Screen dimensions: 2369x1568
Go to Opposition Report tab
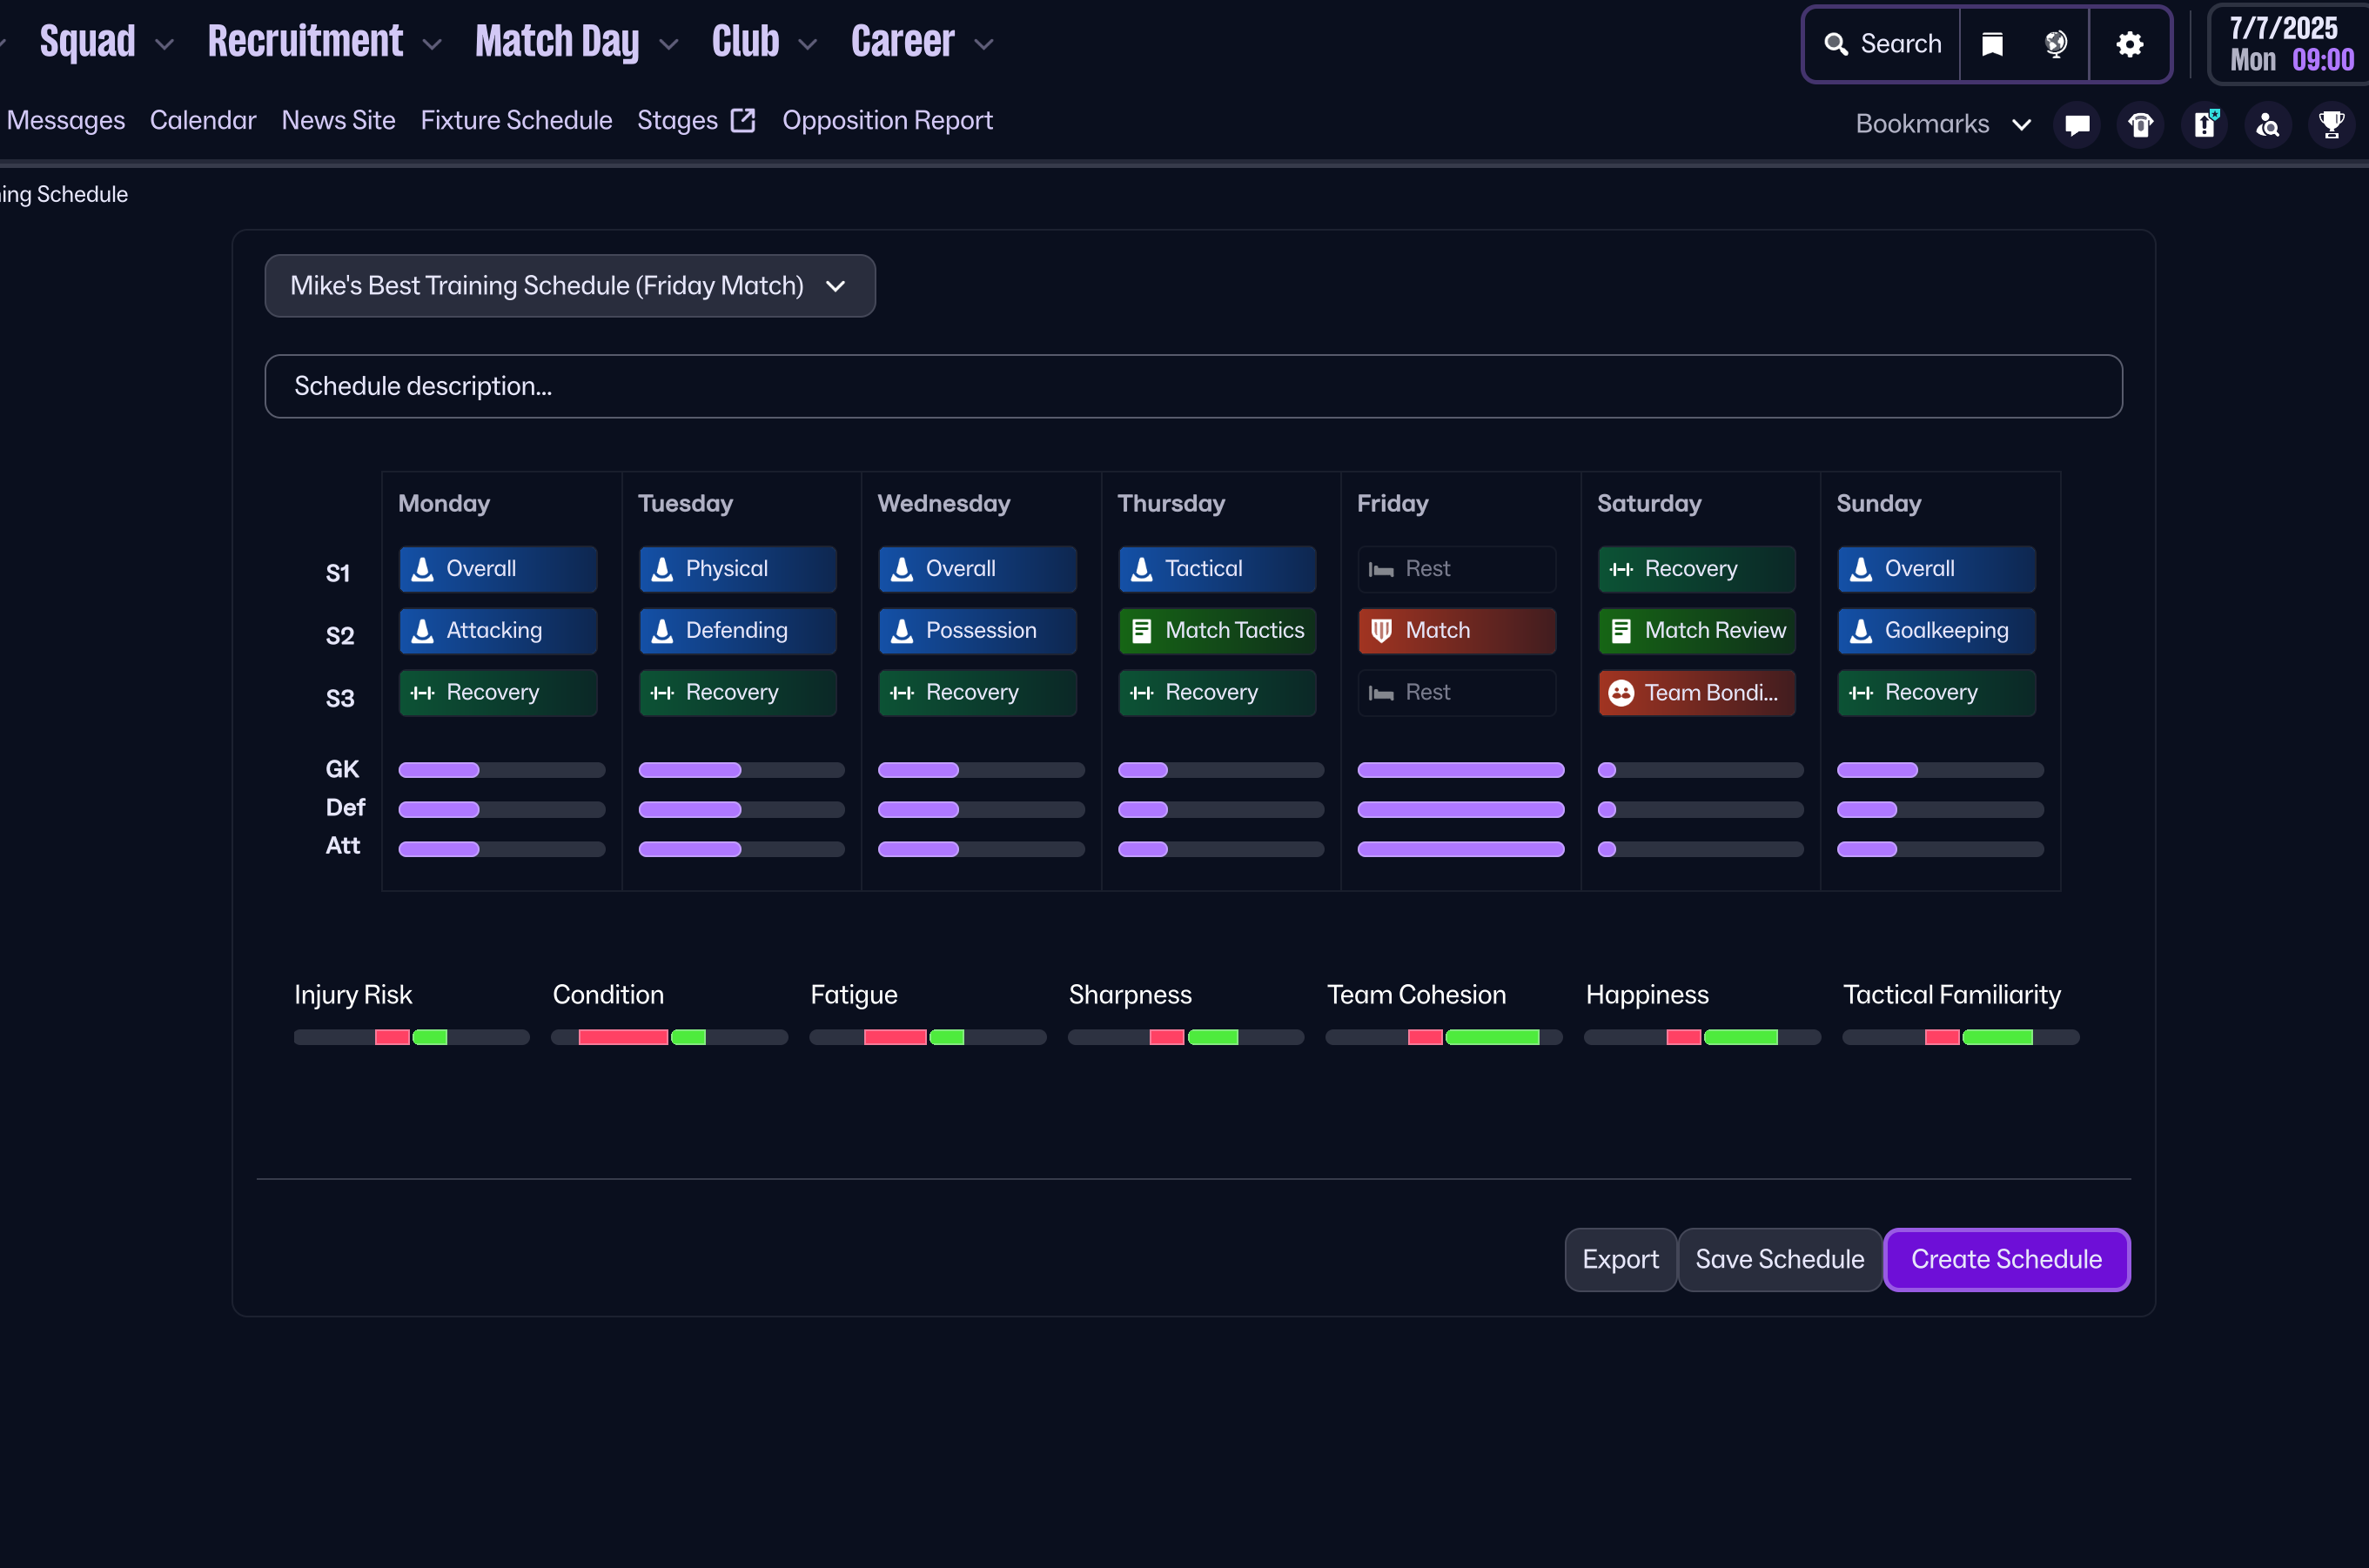click(x=887, y=121)
